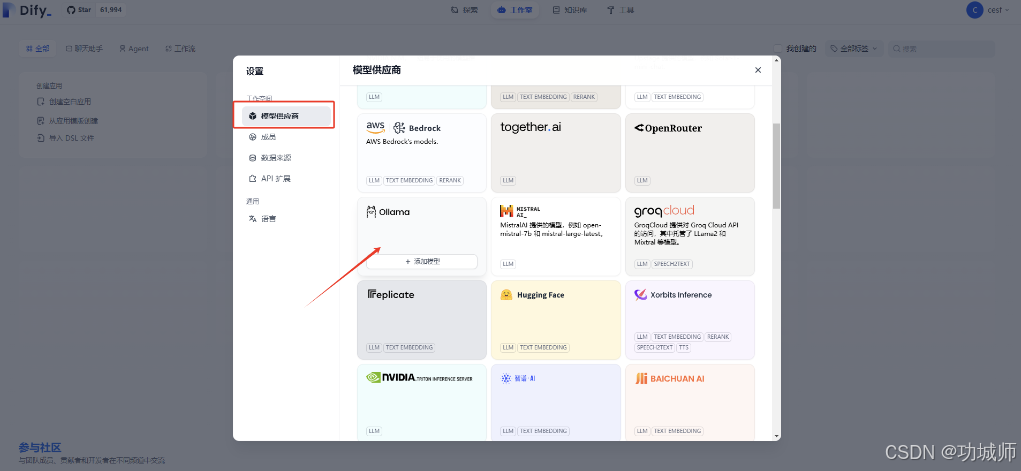1021x471 pixels.
Task: Open the 工作室 studio tab in the header
Action: click(x=514, y=10)
